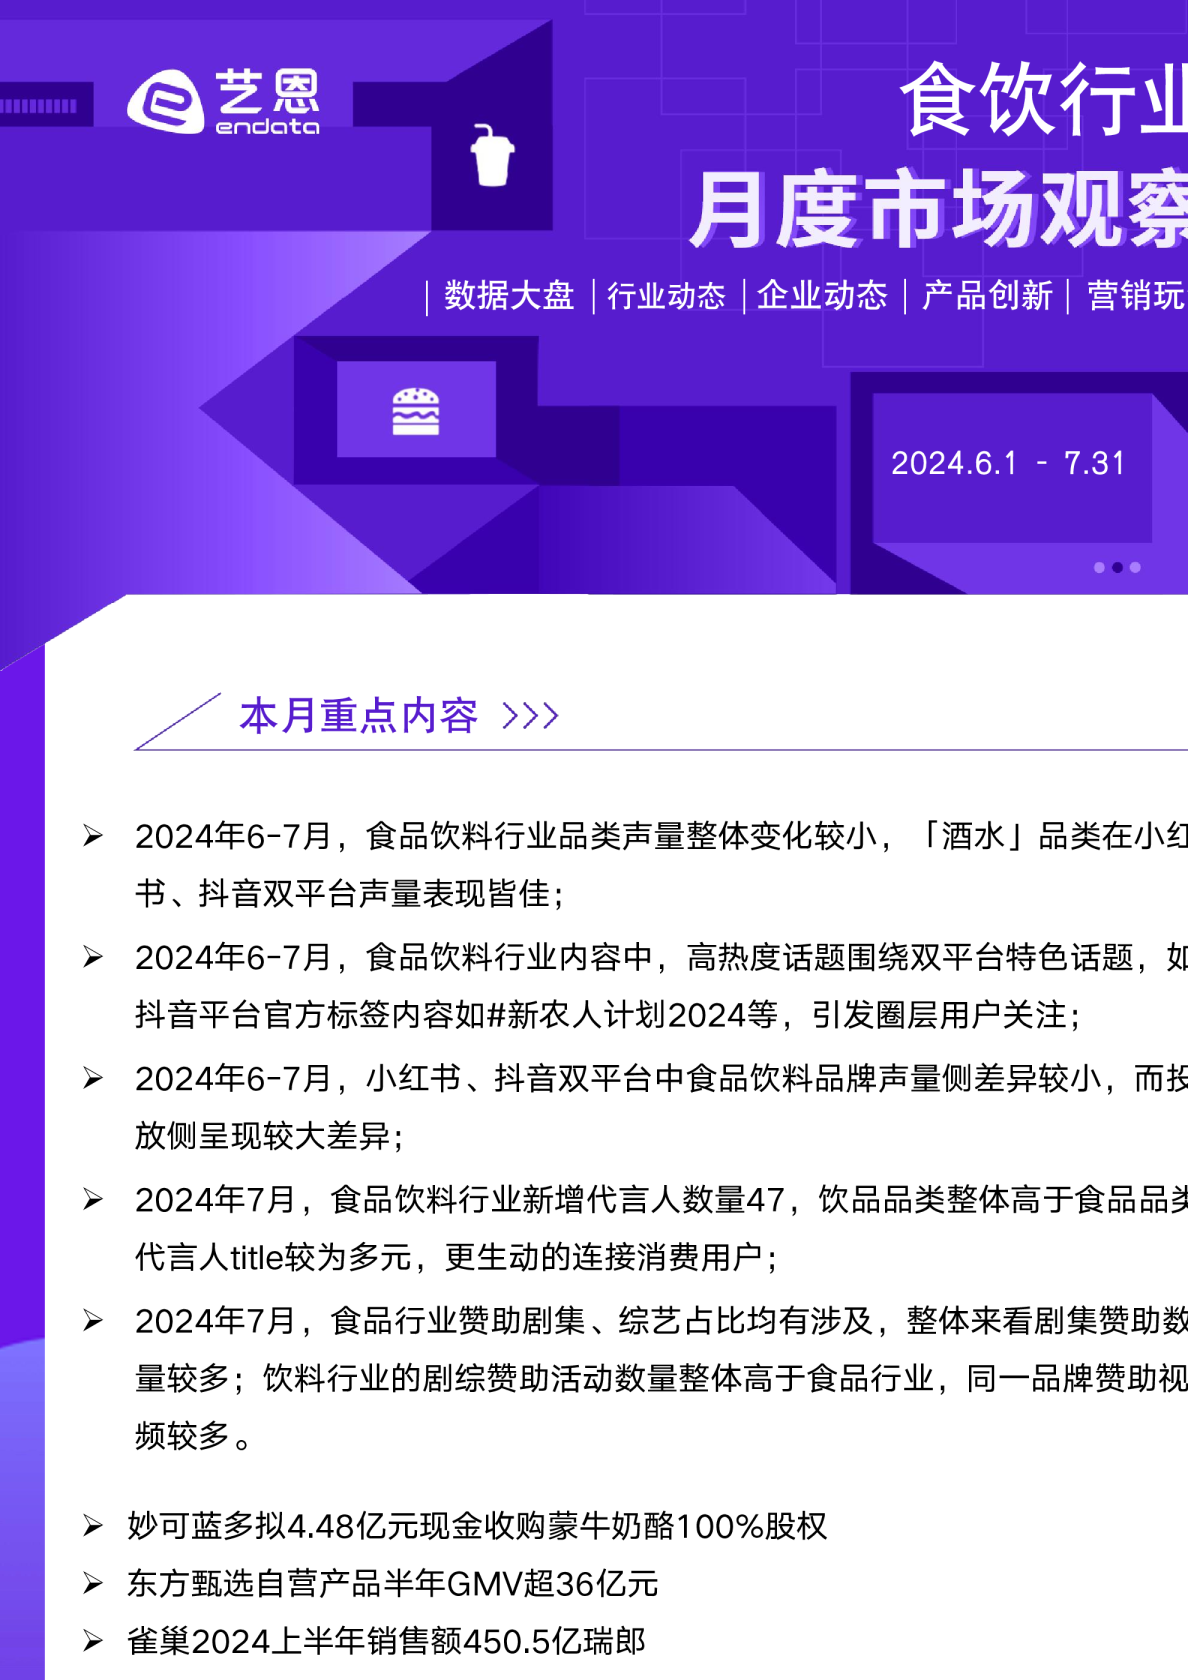The width and height of the screenshot is (1188, 1680).
Task: Switch to the 企业动态 tab
Action: [822, 296]
